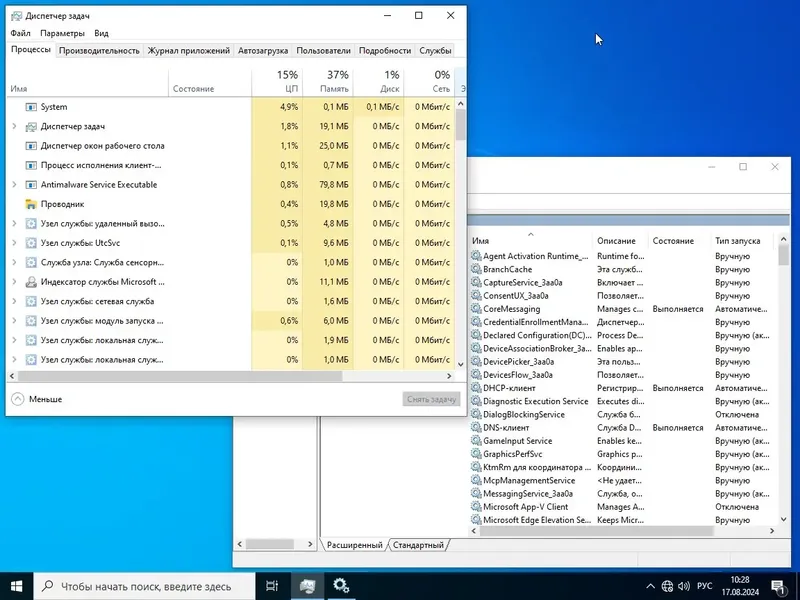Switch to the Производительность tab
Image resolution: width=800 pixels, height=600 pixels.
pyautogui.click(x=98, y=50)
